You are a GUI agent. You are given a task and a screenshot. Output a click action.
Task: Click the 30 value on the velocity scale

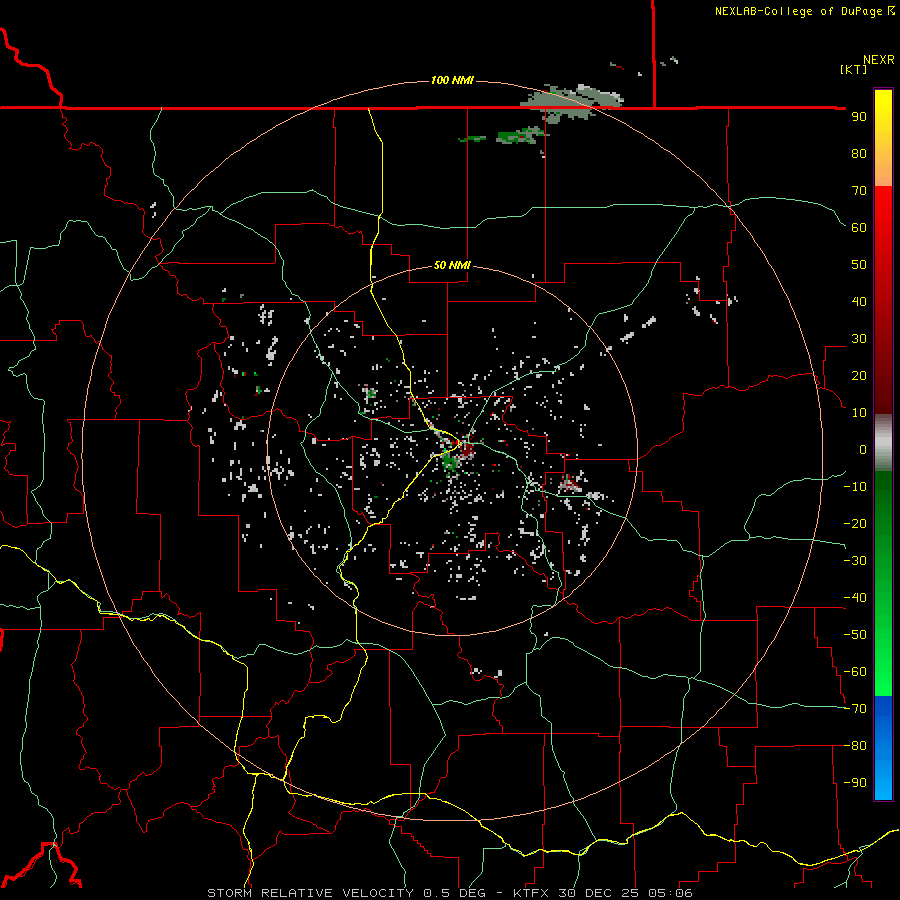coord(859,339)
